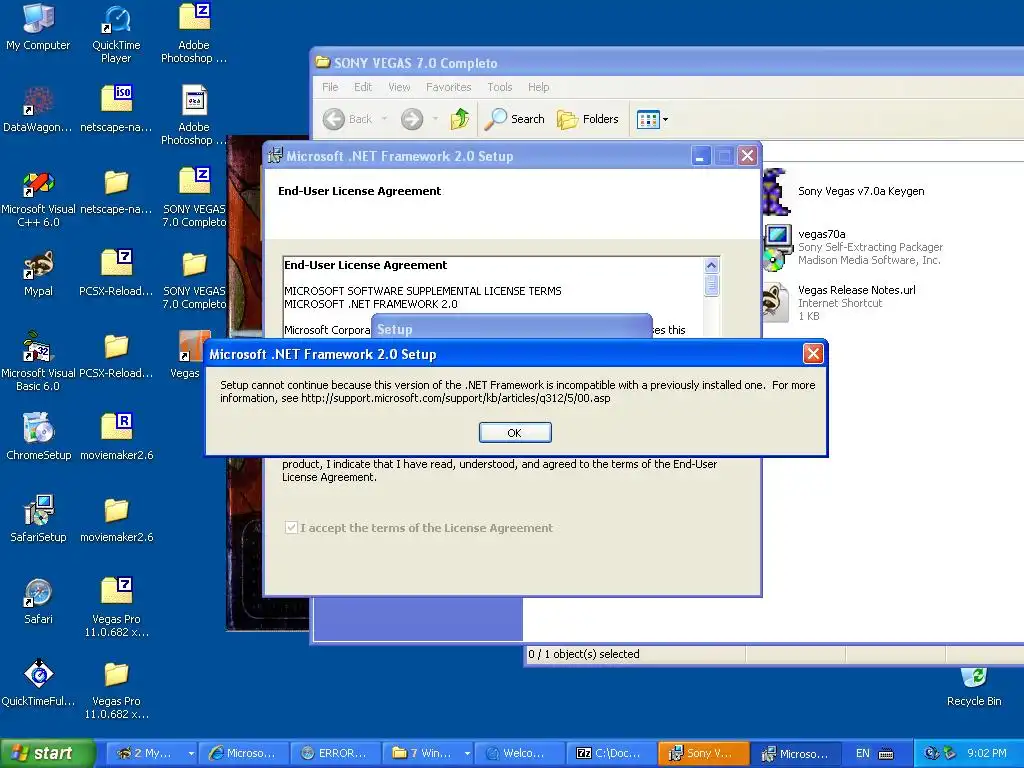The image size is (1024, 768).
Task: Select the moviemaker2.6 RAR archive icon
Action: click(116, 438)
